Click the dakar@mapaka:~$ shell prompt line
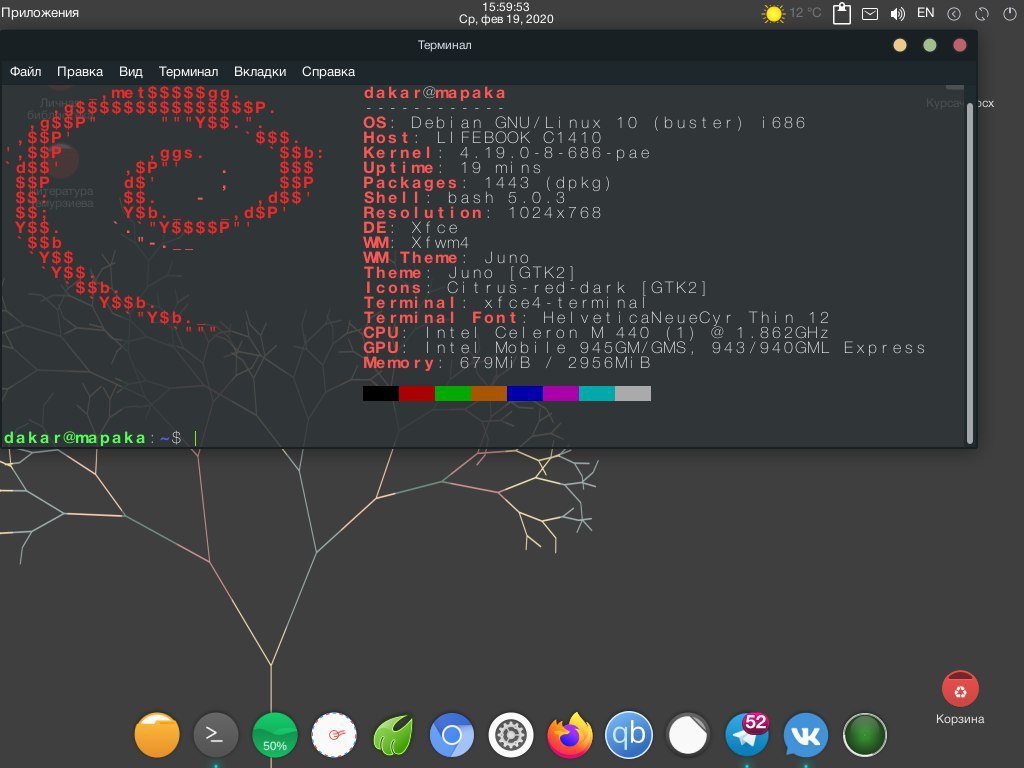This screenshot has width=1024, height=768. tap(93, 438)
